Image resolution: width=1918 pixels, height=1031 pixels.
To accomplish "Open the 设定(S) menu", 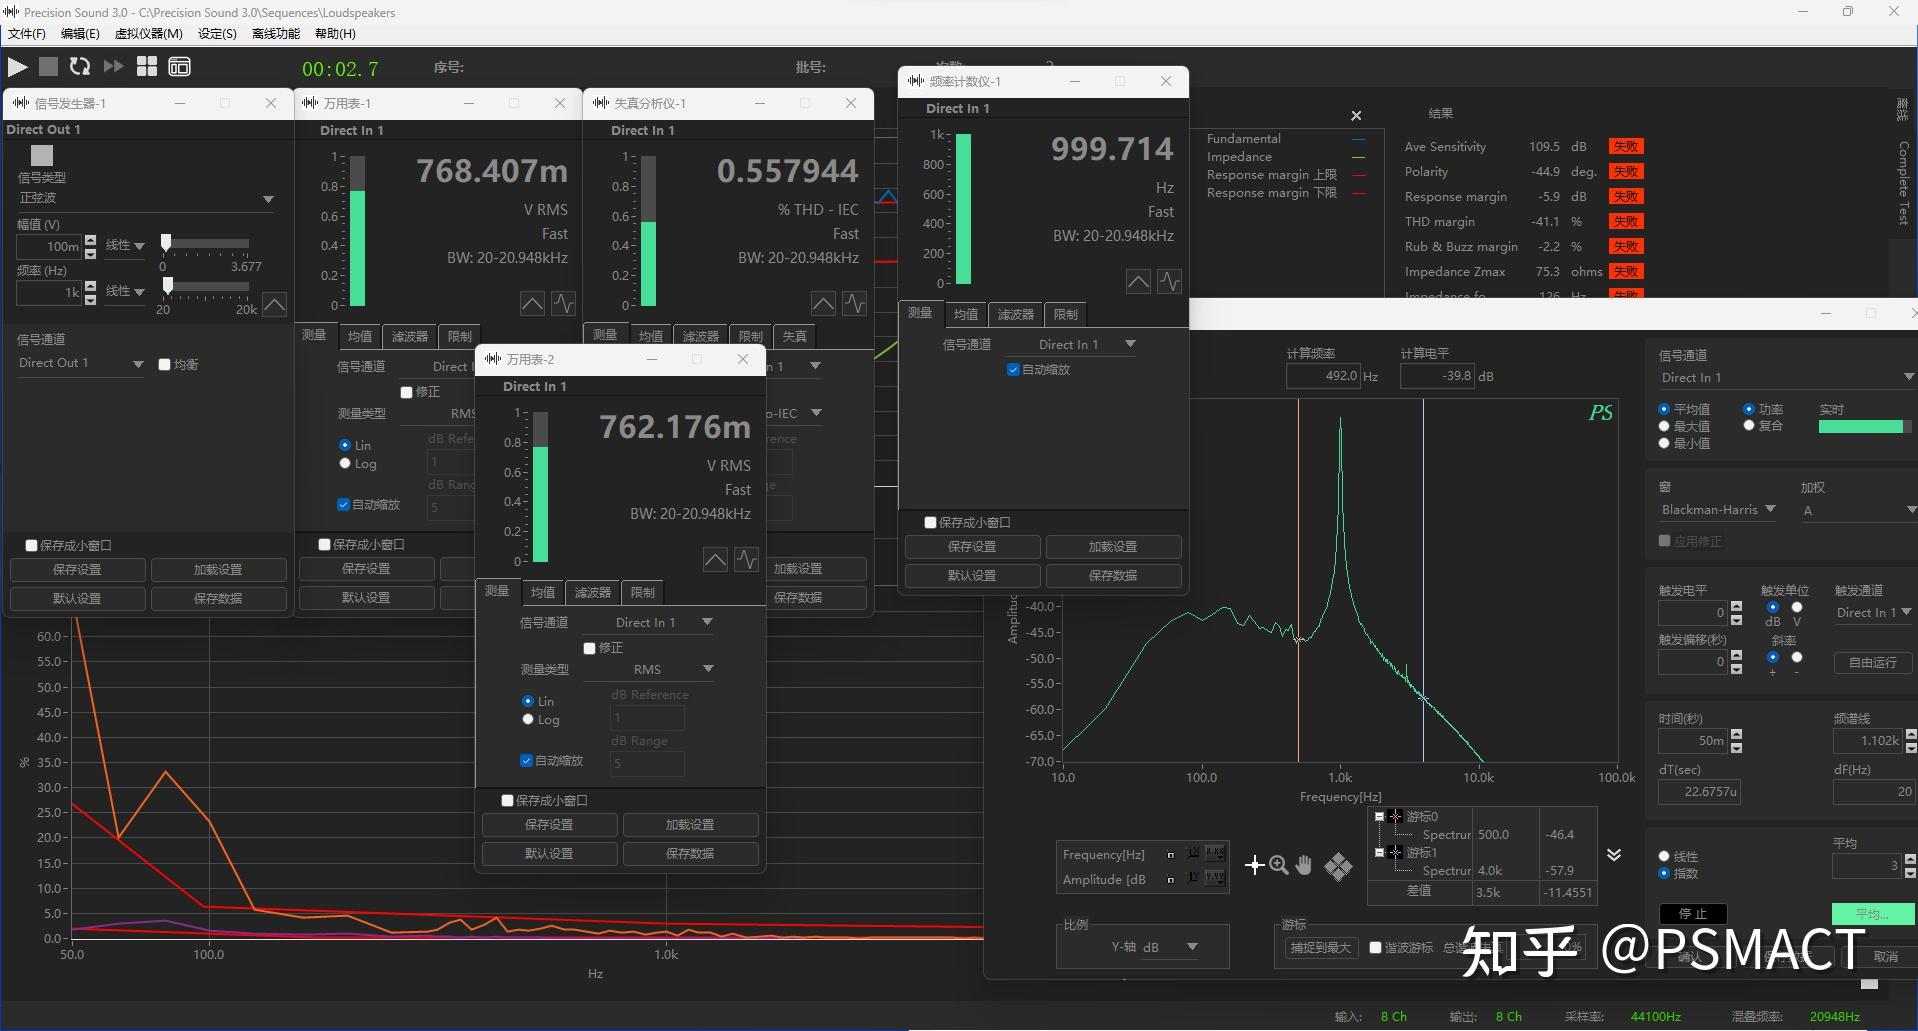I will pyautogui.click(x=217, y=34).
